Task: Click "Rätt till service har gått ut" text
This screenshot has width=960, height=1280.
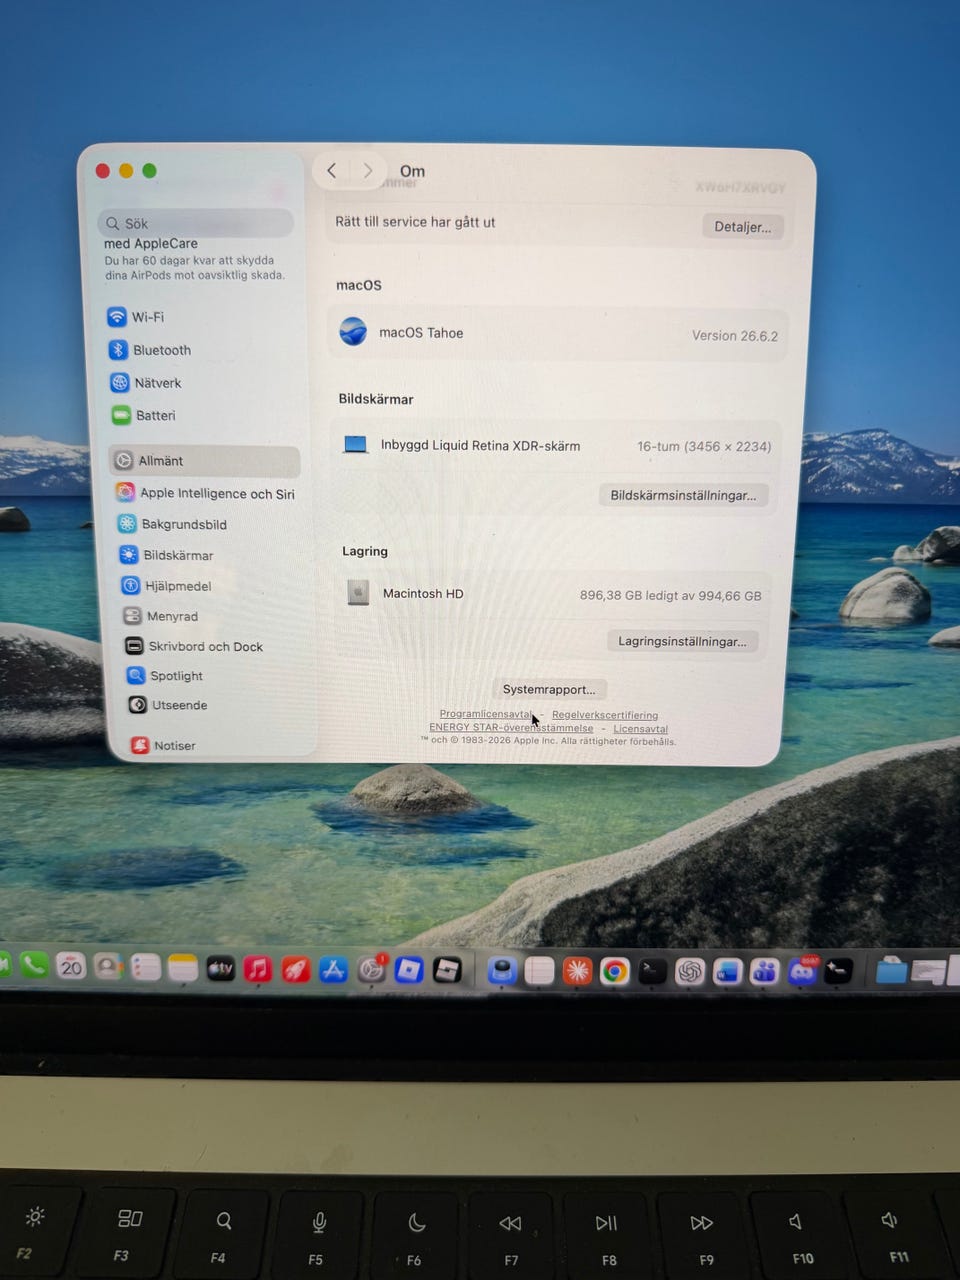Action: 415,222
